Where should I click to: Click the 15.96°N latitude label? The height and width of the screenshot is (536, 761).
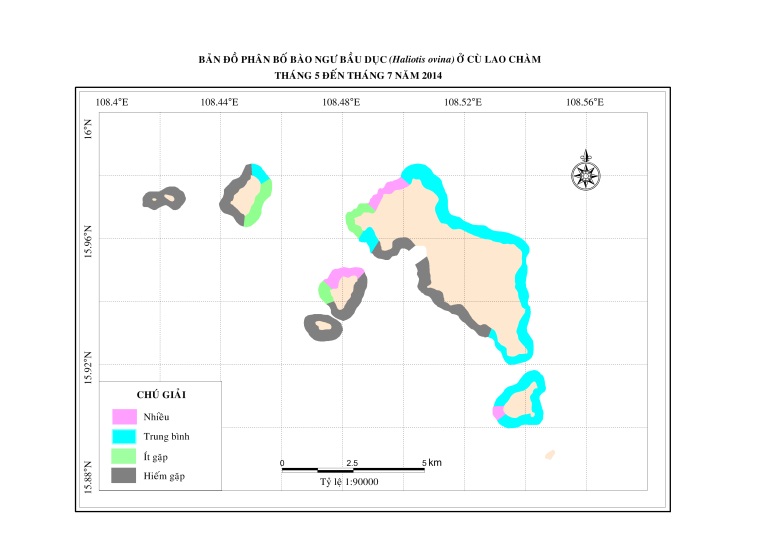(88, 241)
